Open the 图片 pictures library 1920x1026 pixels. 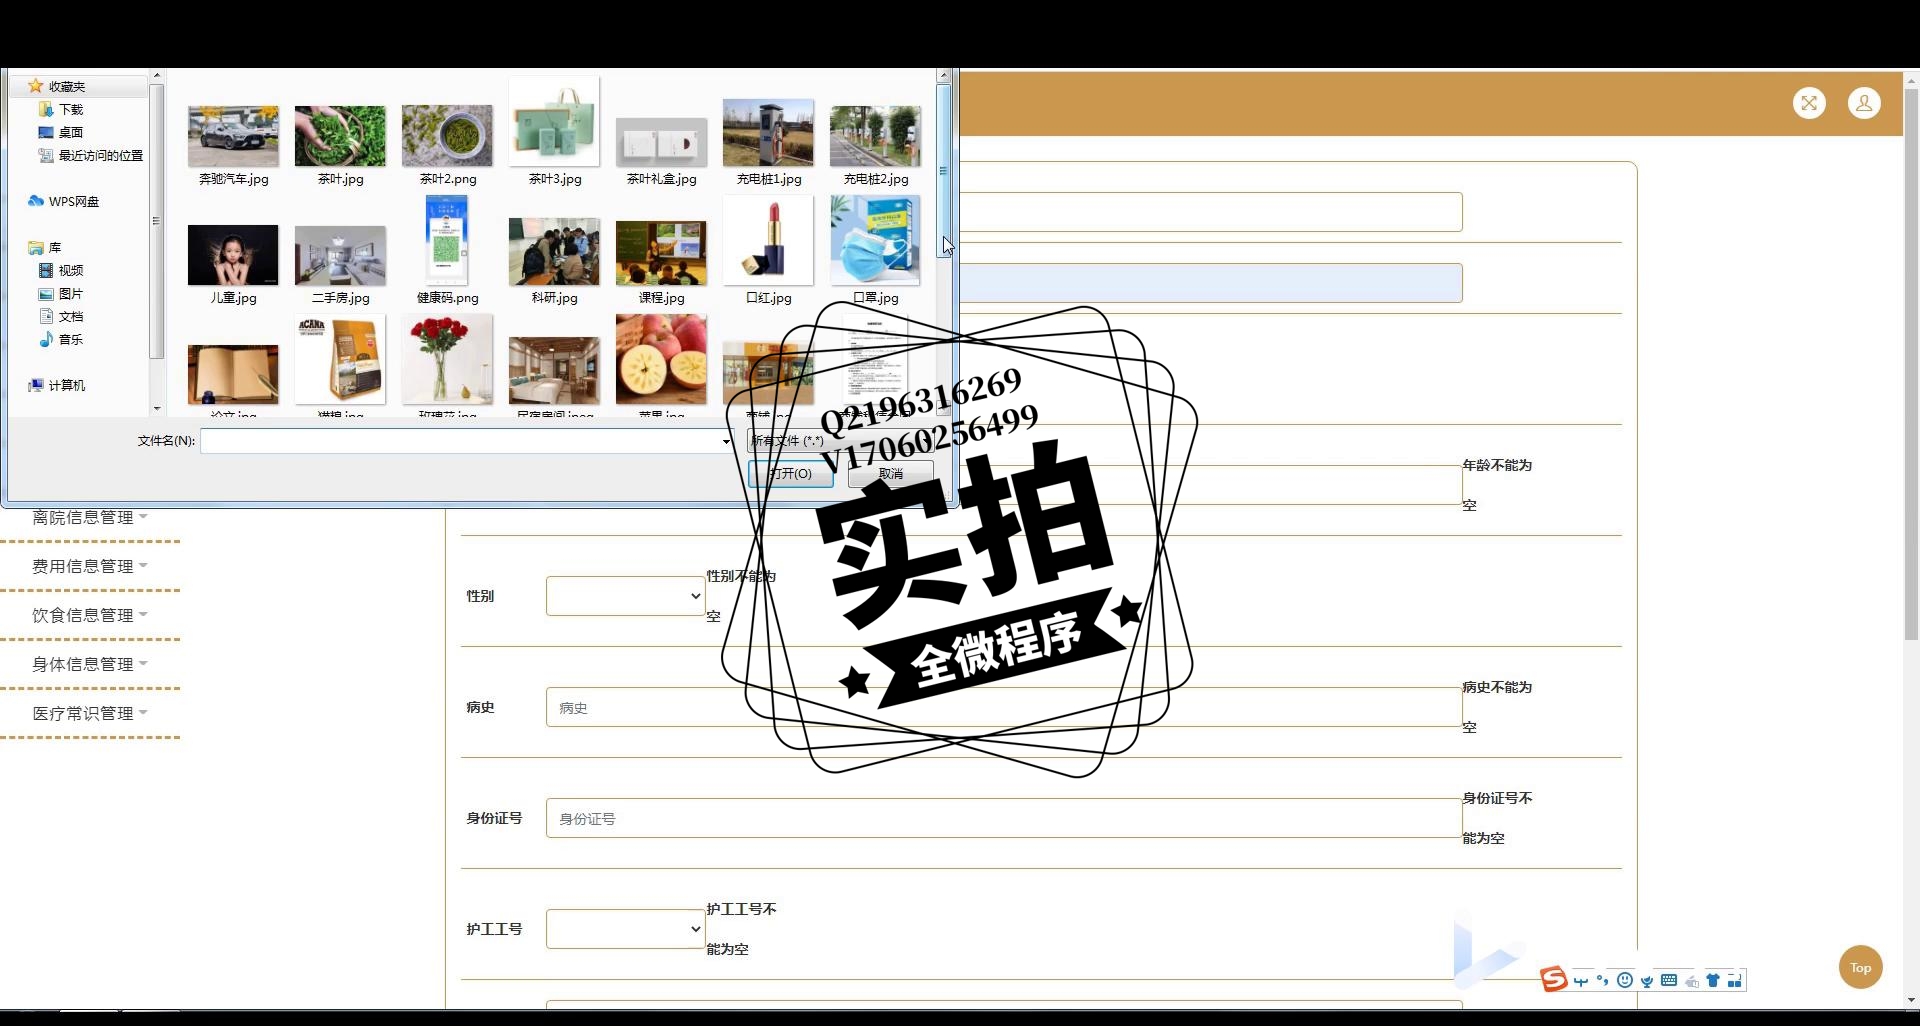[61, 294]
